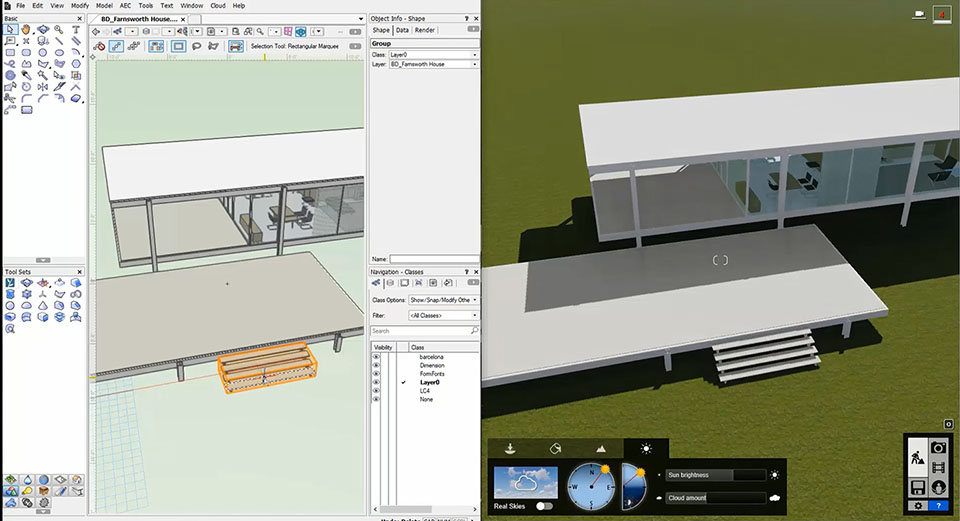Expand the Filter All Classes dropdown
The image size is (960, 521).
click(x=442, y=315)
